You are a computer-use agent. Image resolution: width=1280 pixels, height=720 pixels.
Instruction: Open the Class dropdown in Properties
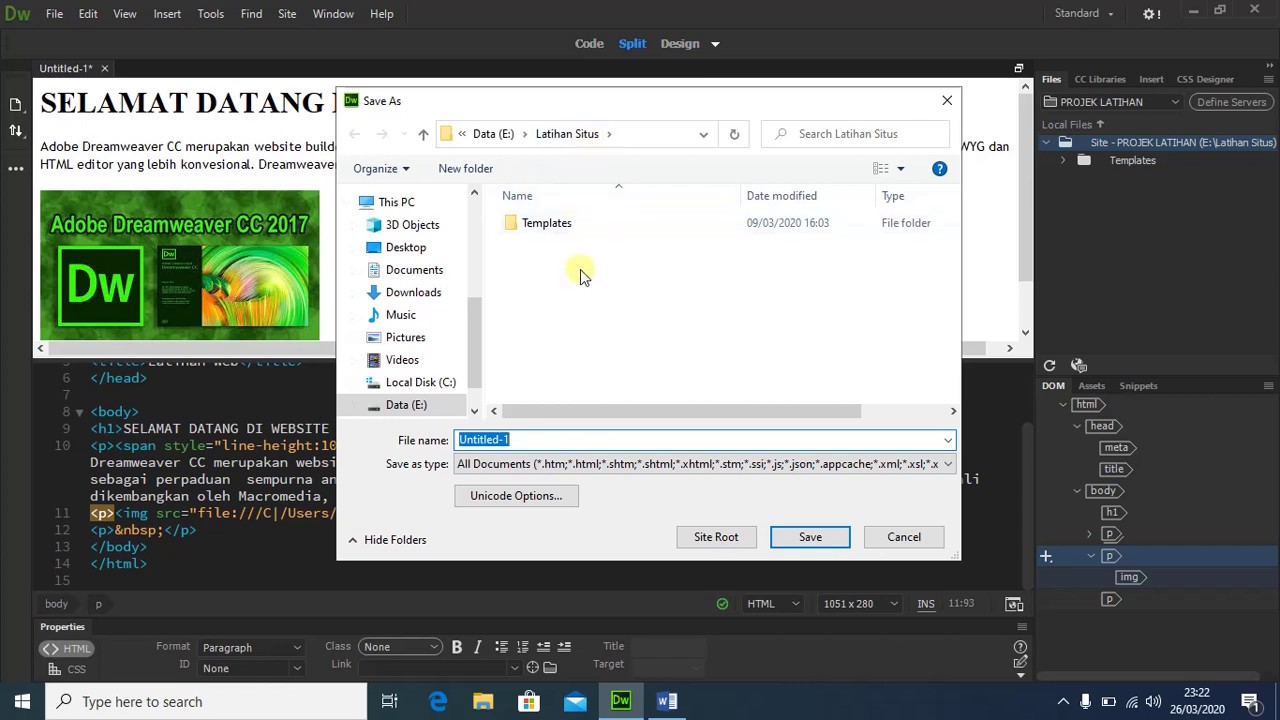pyautogui.click(x=400, y=647)
